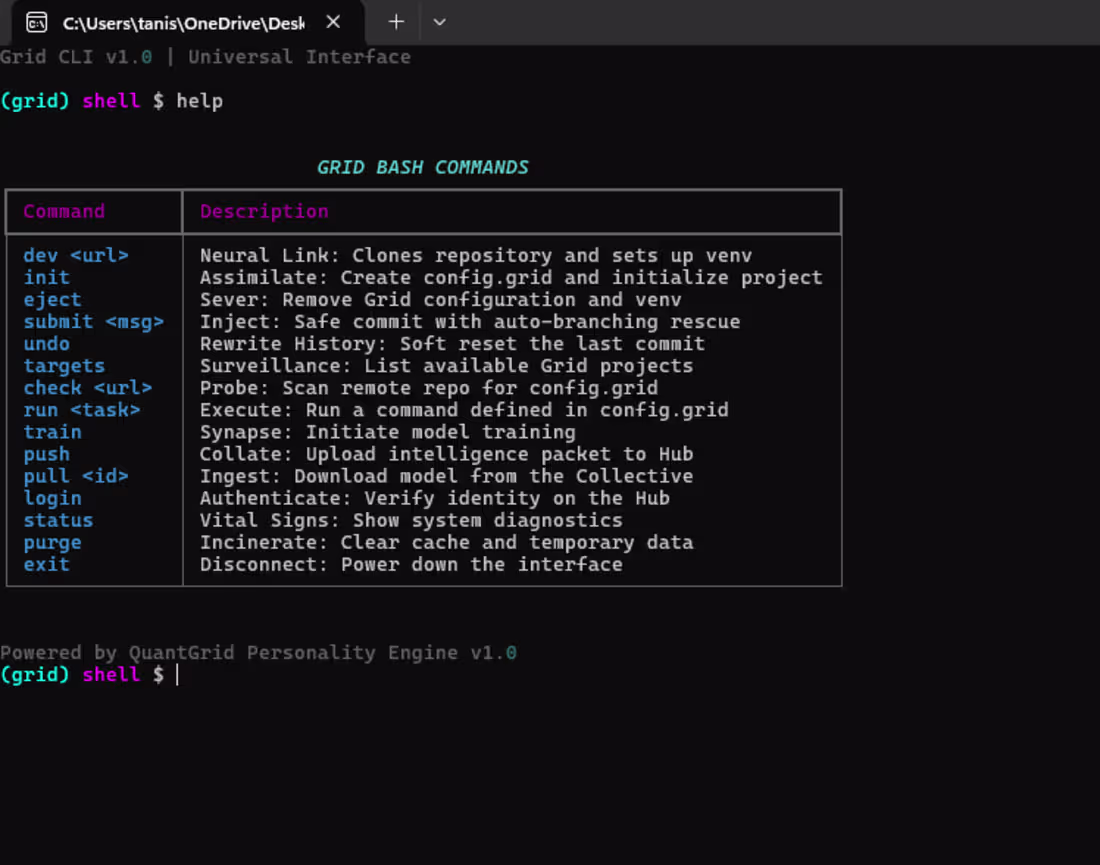The height and width of the screenshot is (865, 1100).
Task: Click the 'submit <msg>' command cell
Action: (x=93, y=322)
